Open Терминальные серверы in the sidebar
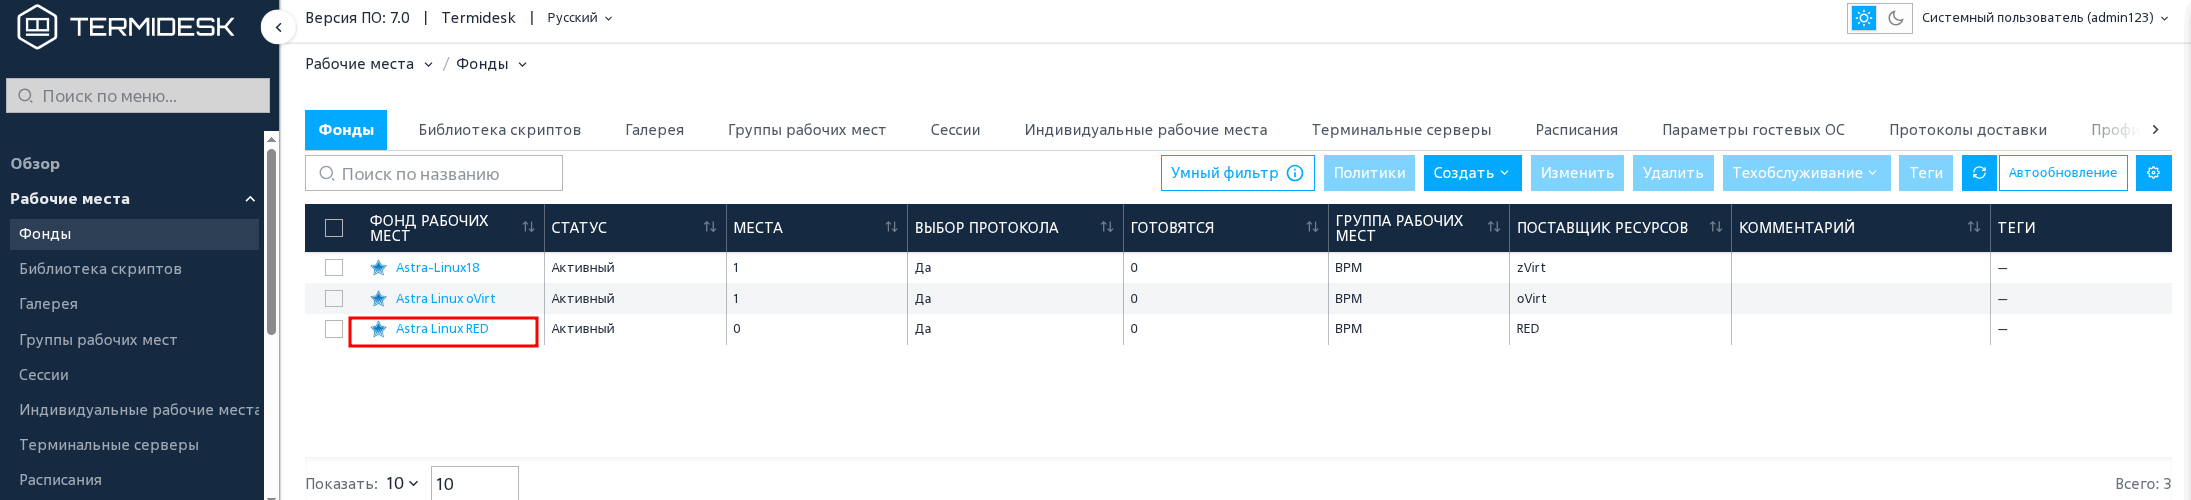Image resolution: width=2191 pixels, height=500 pixels. pyautogui.click(x=108, y=445)
